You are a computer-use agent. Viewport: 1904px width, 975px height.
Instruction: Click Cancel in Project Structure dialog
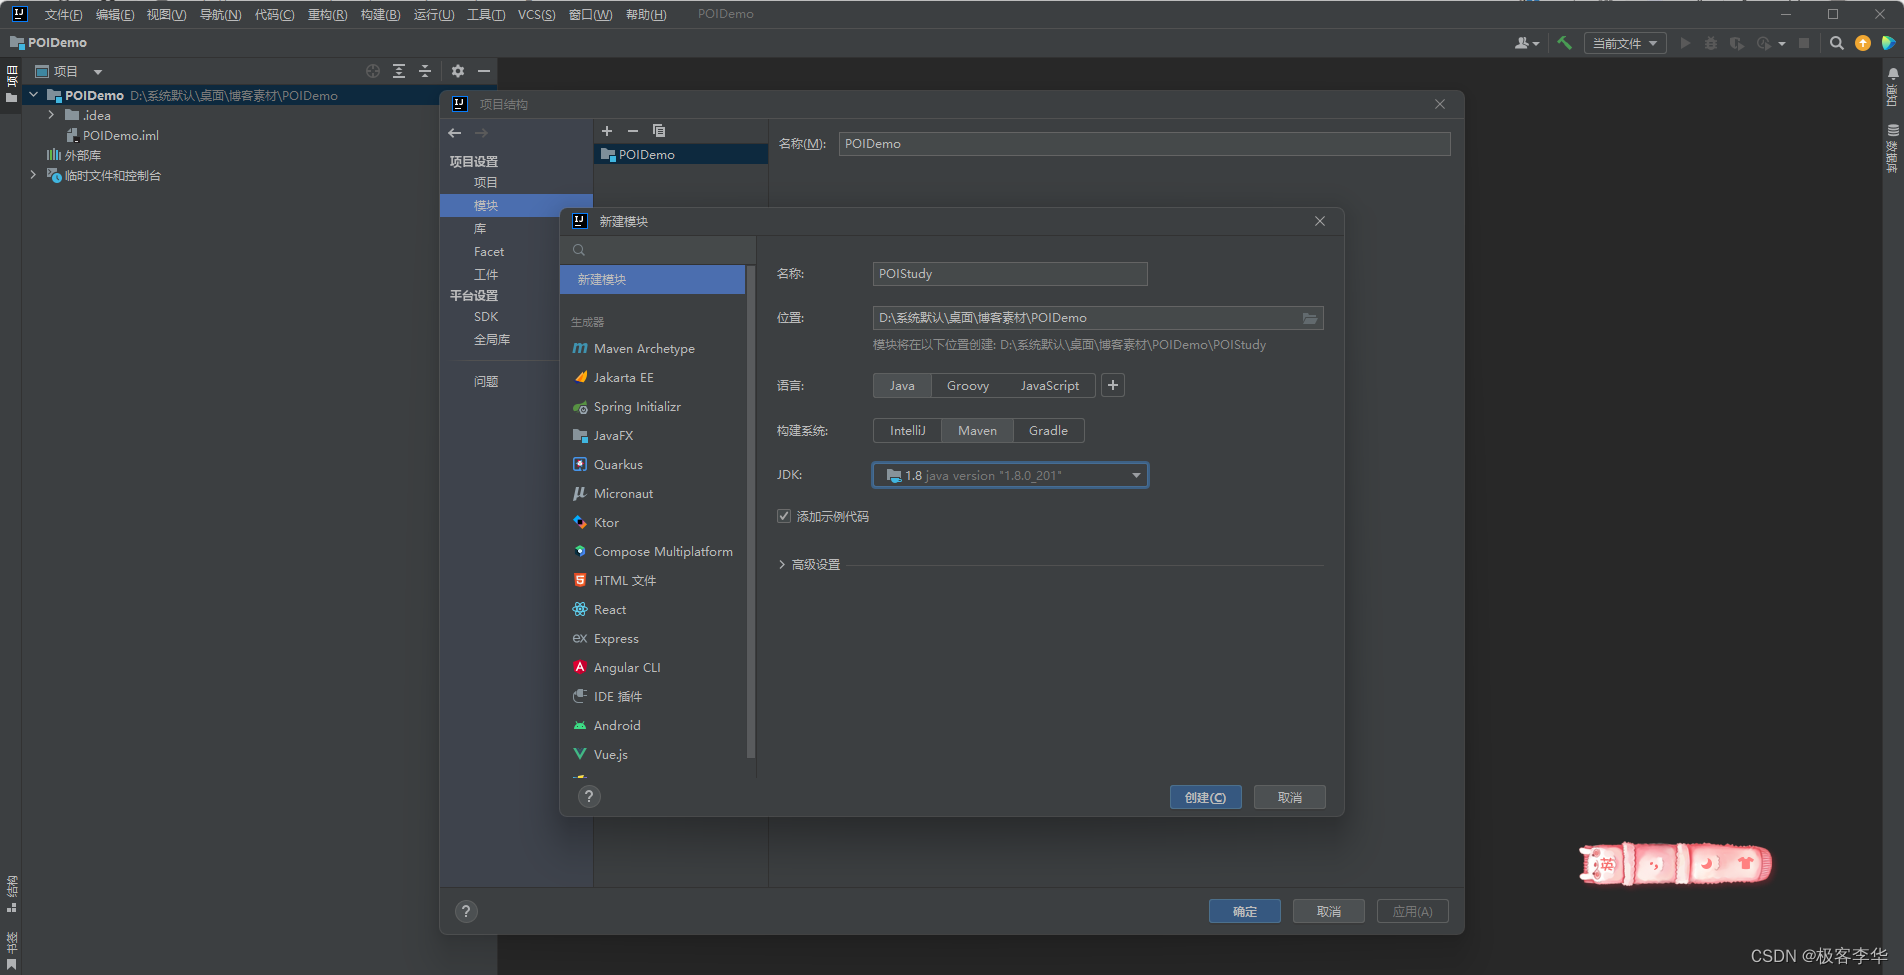(1329, 911)
